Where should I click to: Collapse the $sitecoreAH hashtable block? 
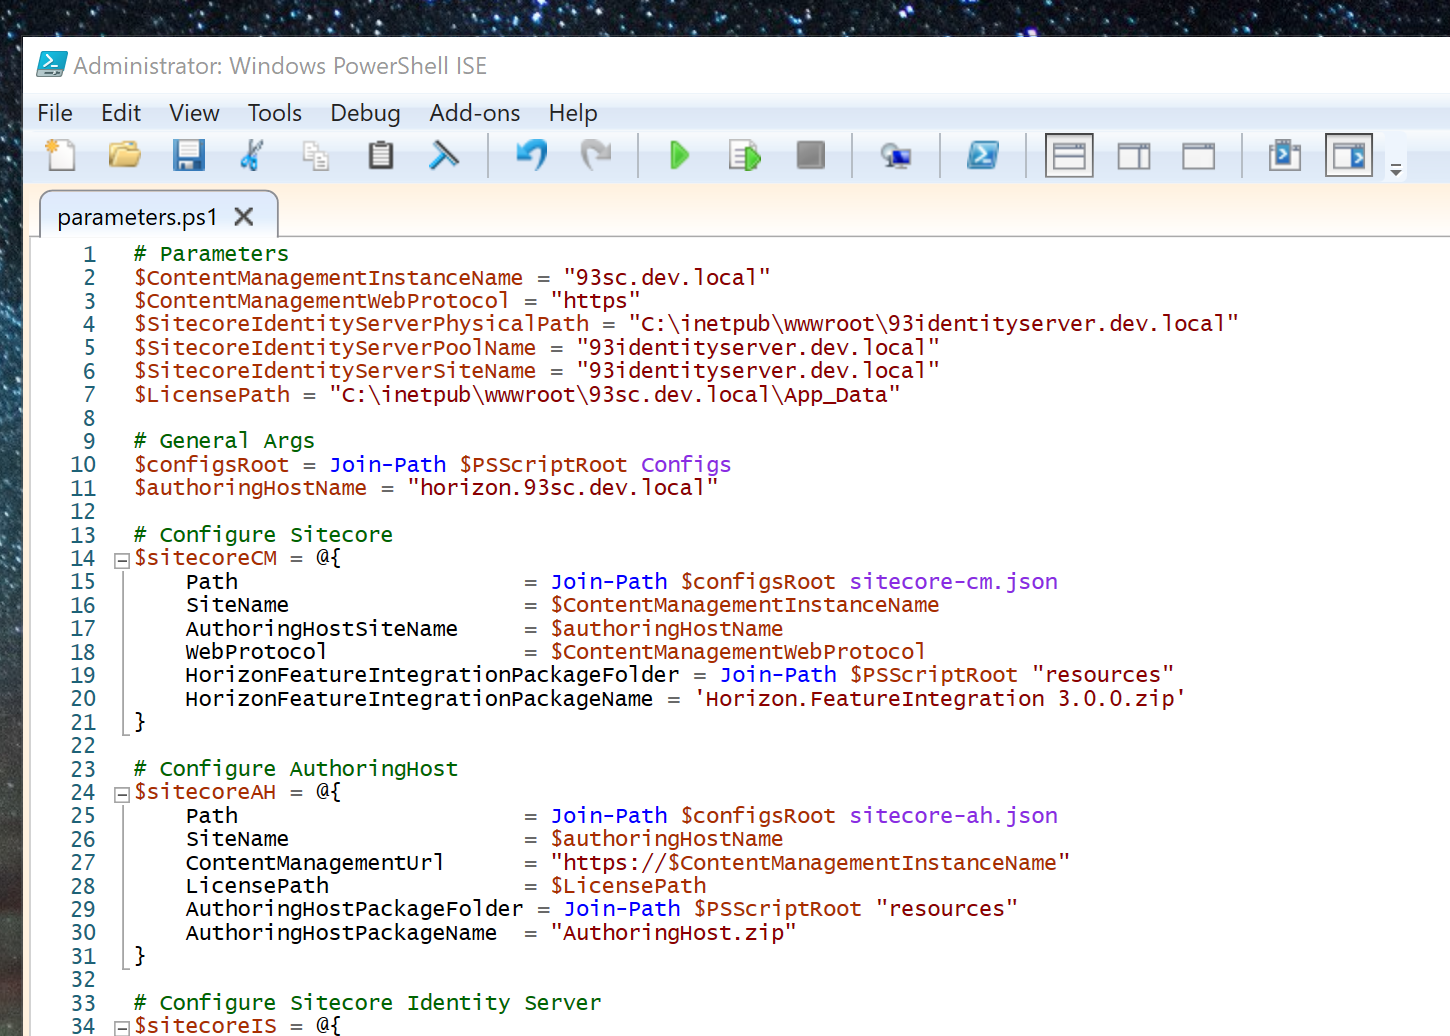pyautogui.click(x=121, y=795)
